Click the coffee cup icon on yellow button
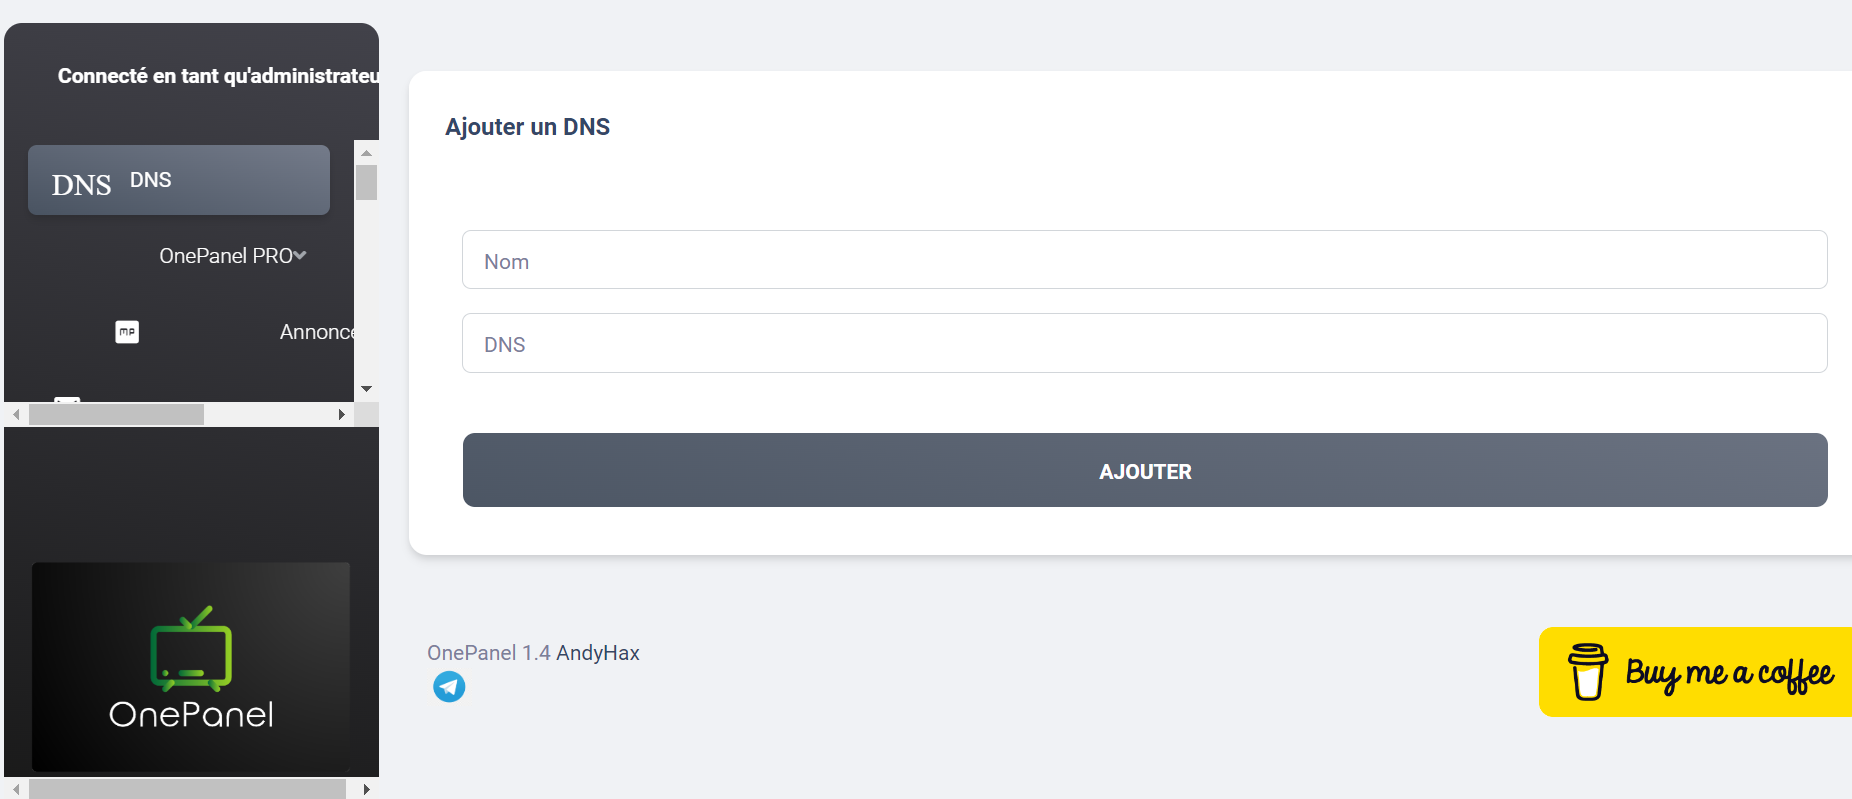Viewport: 1852px width, 799px height. 1587,671
